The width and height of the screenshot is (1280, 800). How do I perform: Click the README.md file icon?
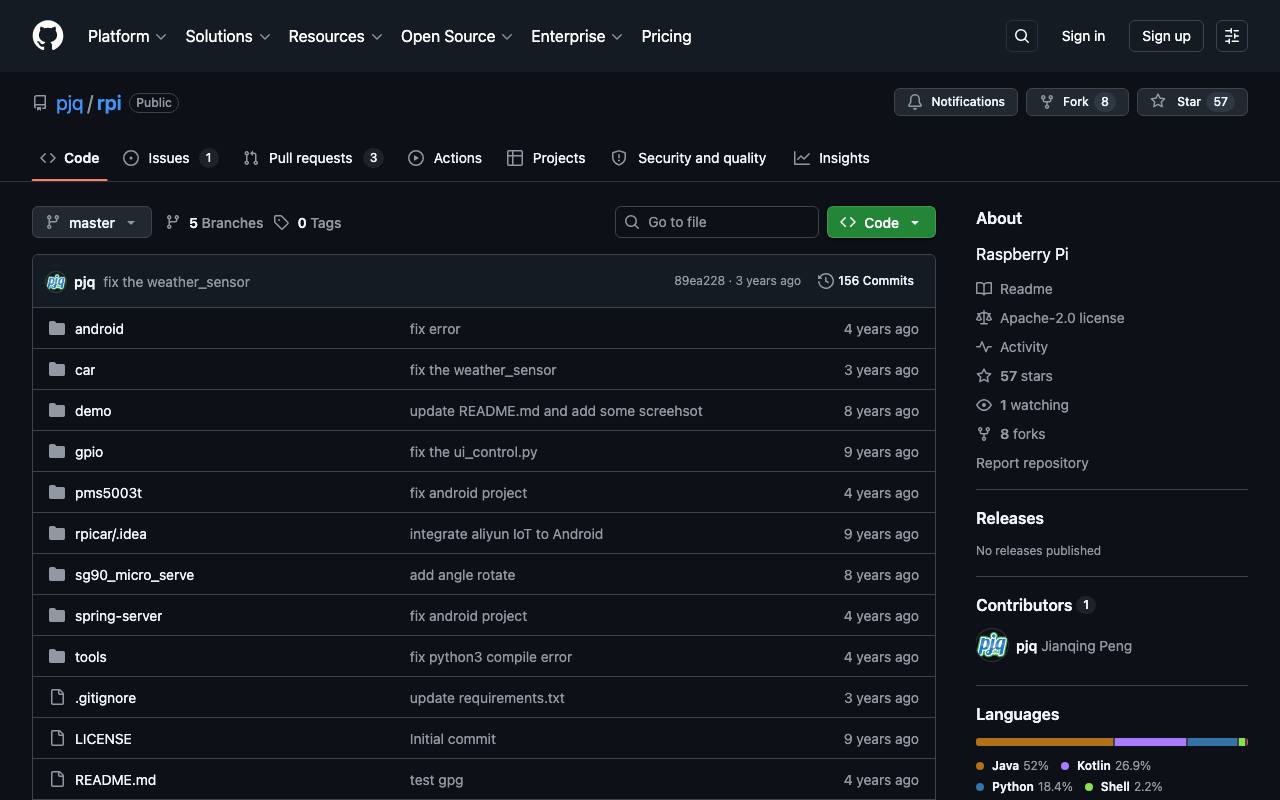(57, 779)
